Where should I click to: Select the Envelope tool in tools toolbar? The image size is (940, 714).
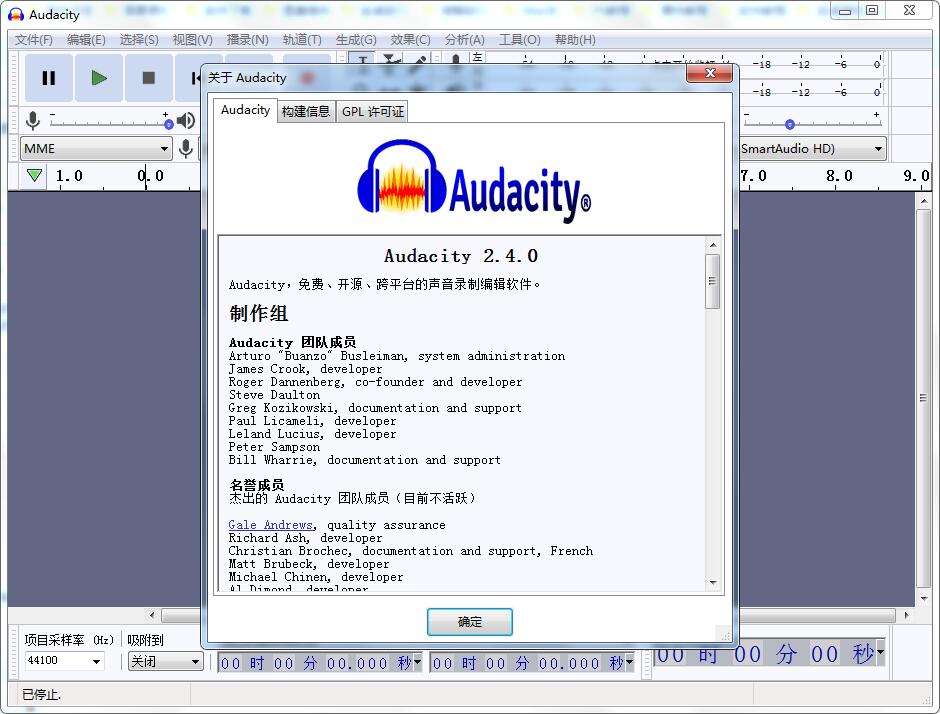390,59
